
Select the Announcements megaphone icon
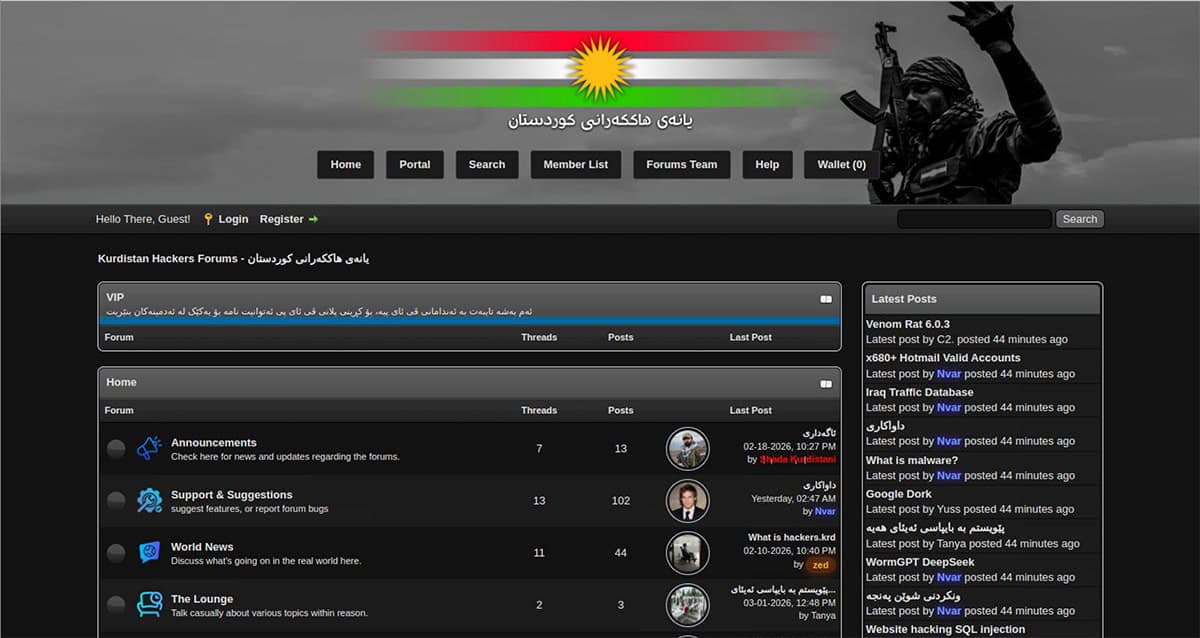pos(148,448)
